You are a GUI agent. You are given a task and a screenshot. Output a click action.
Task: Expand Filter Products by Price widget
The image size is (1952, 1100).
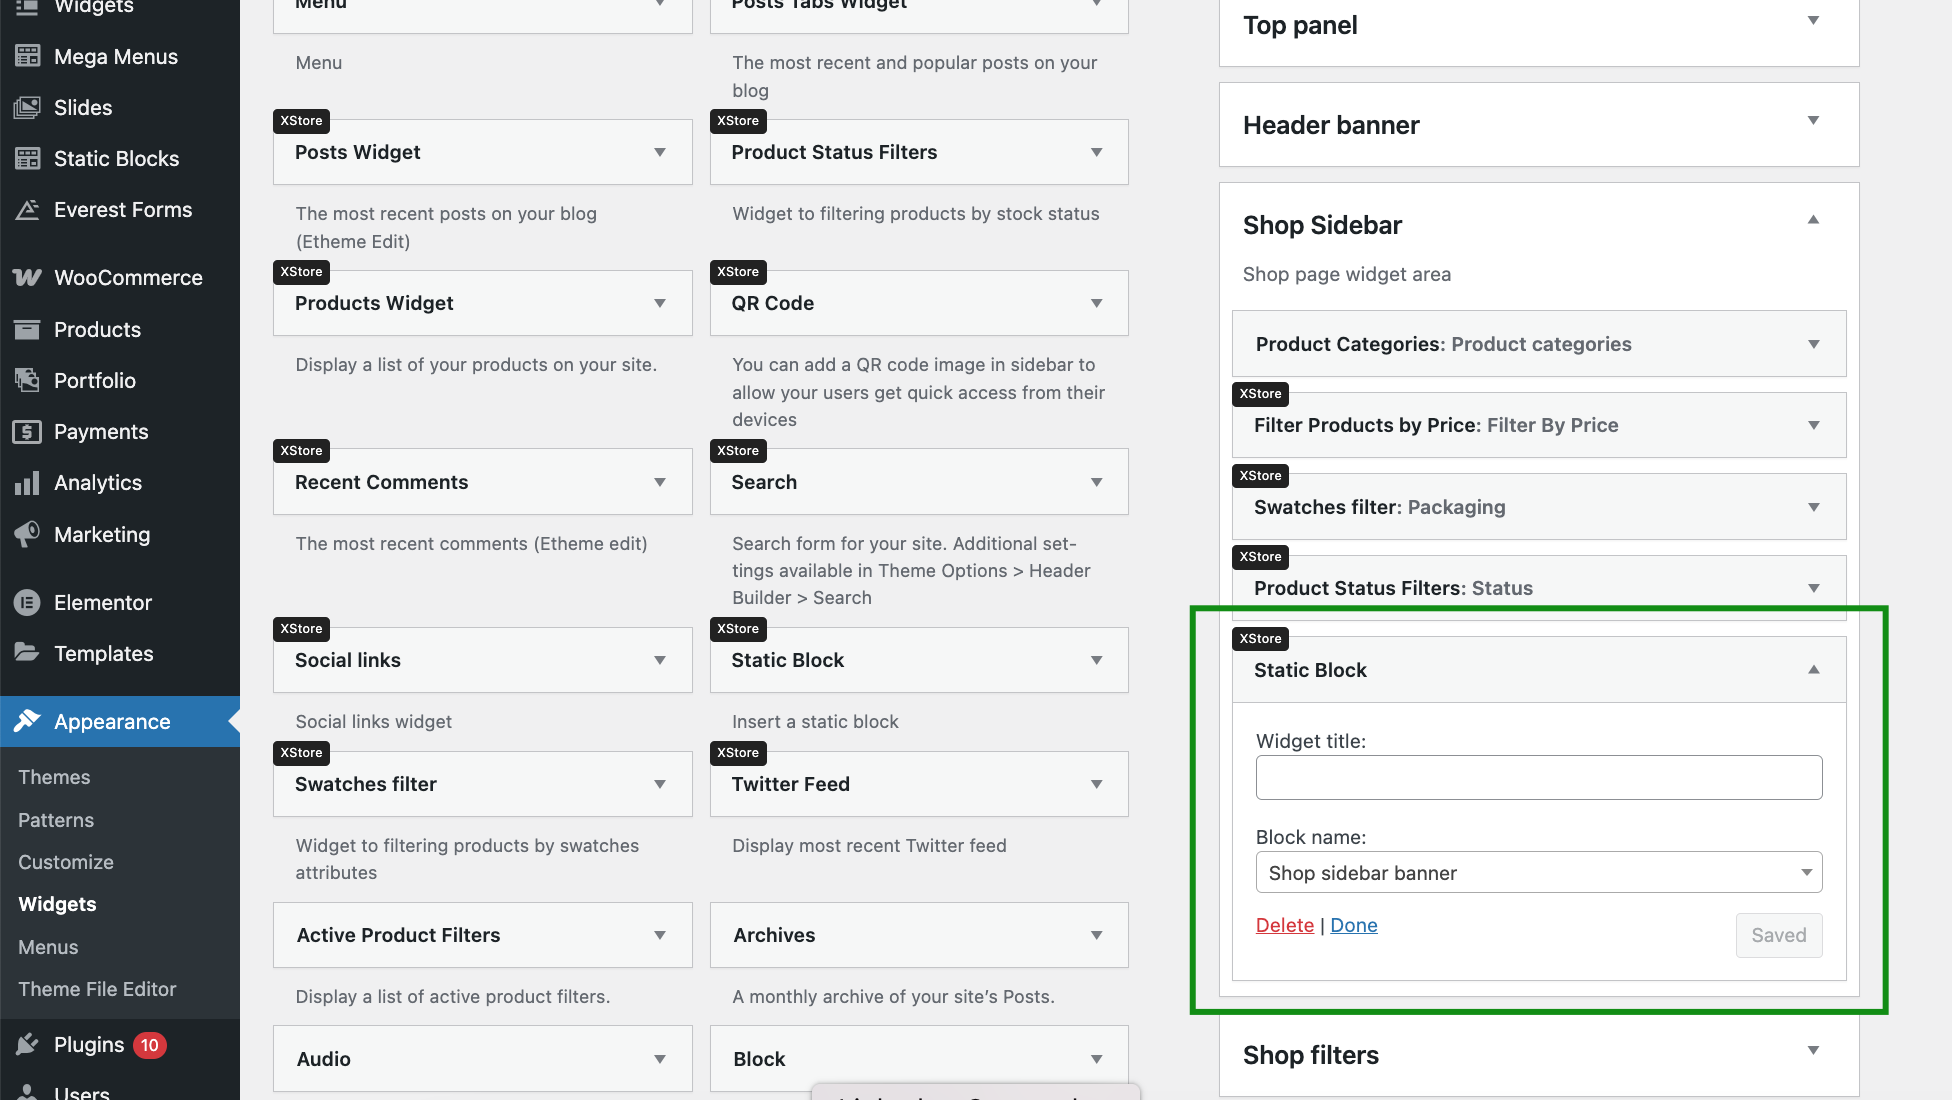(1814, 425)
